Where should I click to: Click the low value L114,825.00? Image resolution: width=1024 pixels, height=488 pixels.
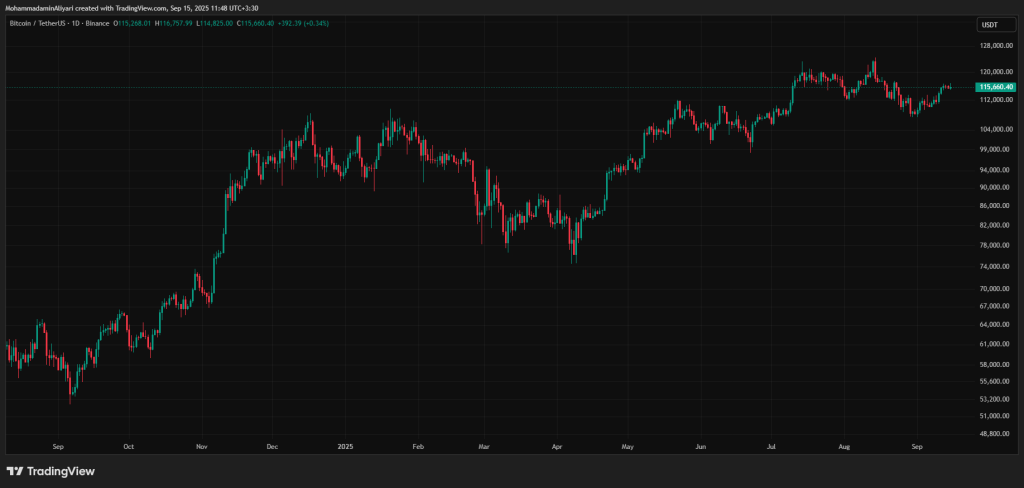click(x=215, y=24)
